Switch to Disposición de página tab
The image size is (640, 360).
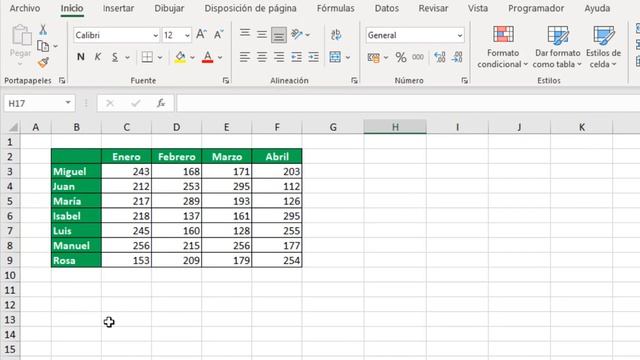(x=251, y=8)
